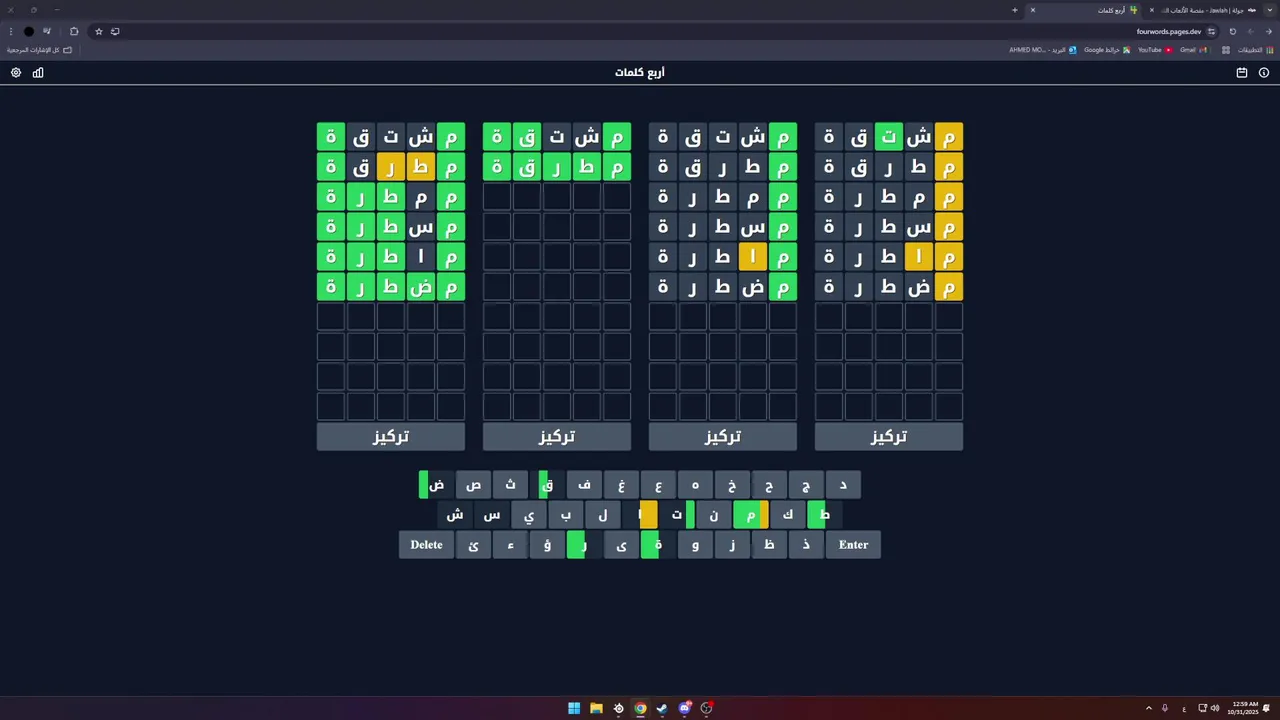Click the س key on keyboard
Viewport: 1280px width, 720px height.
point(492,515)
